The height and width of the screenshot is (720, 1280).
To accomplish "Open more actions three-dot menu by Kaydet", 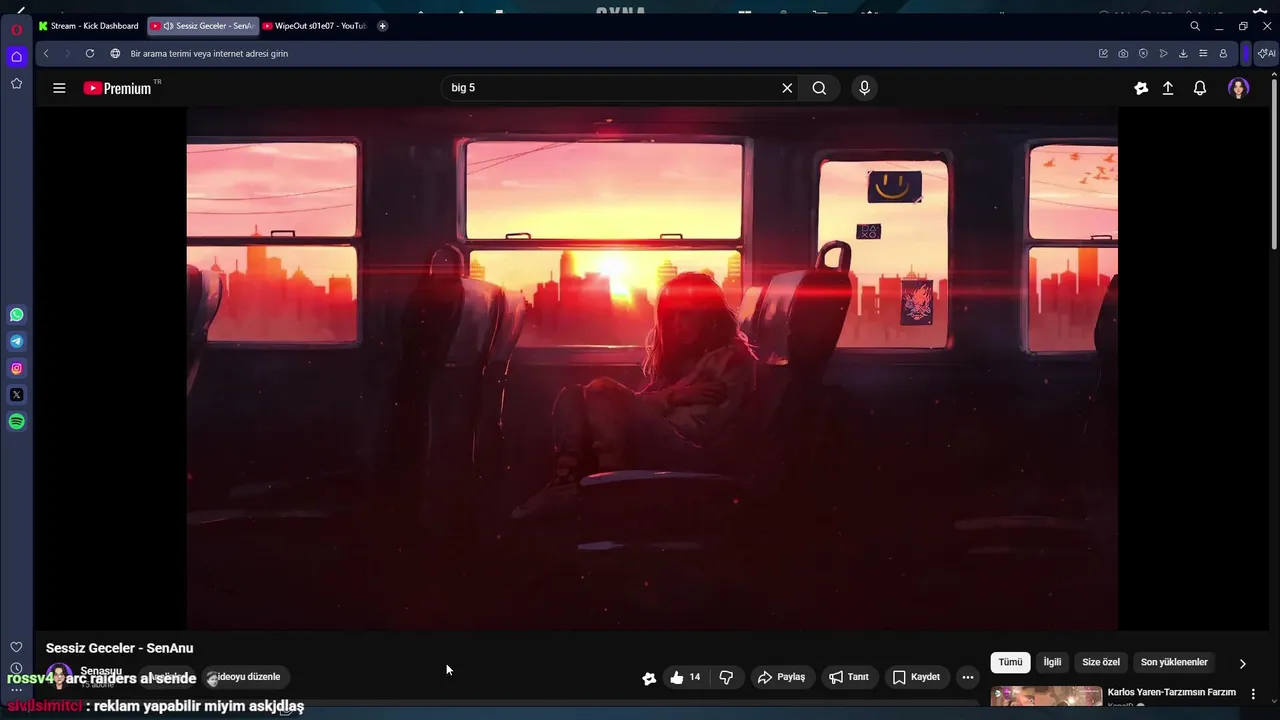I will pos(967,677).
